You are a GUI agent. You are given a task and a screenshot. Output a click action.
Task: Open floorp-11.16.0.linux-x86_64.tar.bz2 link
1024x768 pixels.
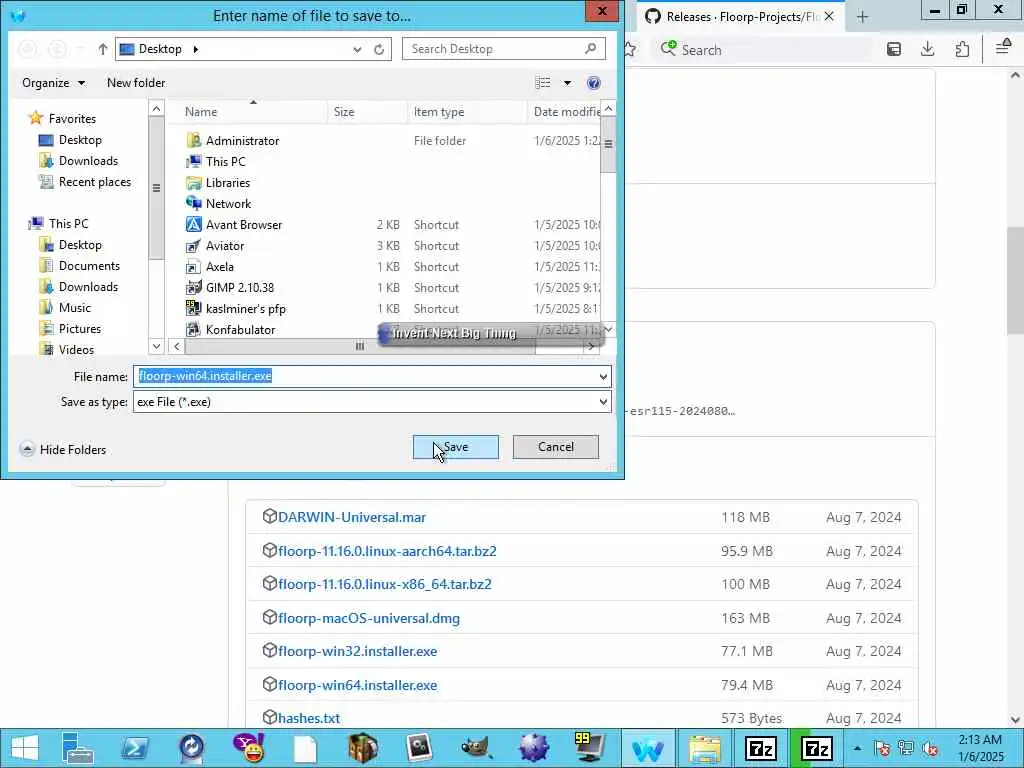tap(385, 584)
